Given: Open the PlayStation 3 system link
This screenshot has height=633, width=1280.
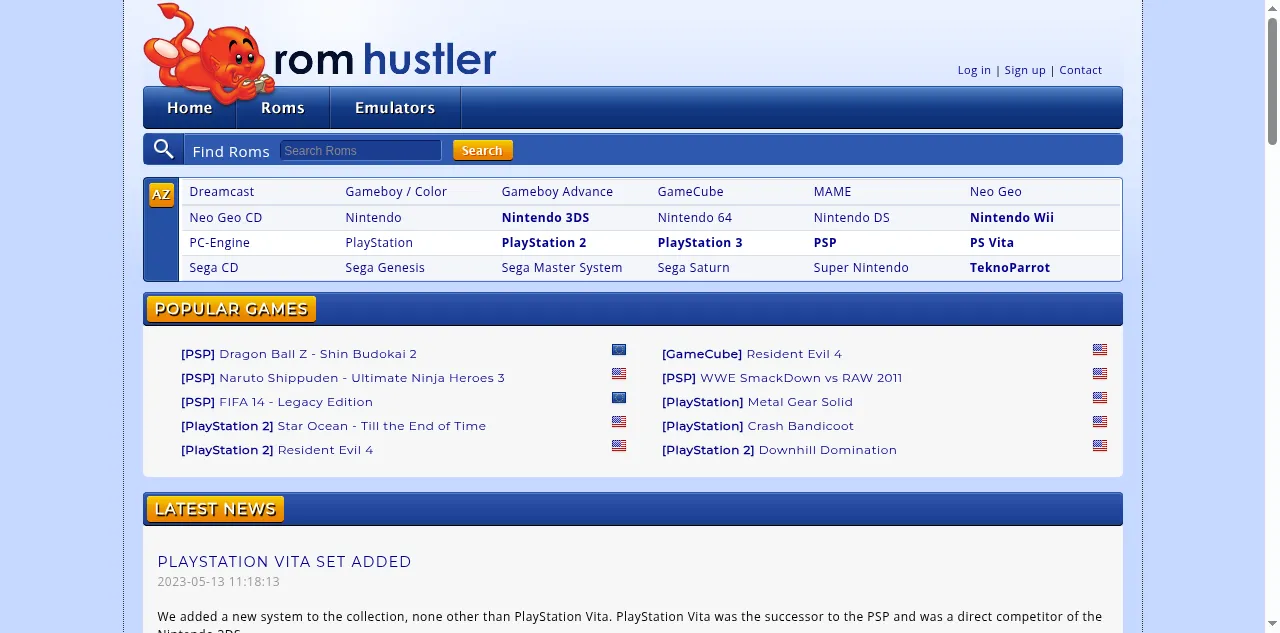Looking at the screenshot, I should [x=700, y=243].
